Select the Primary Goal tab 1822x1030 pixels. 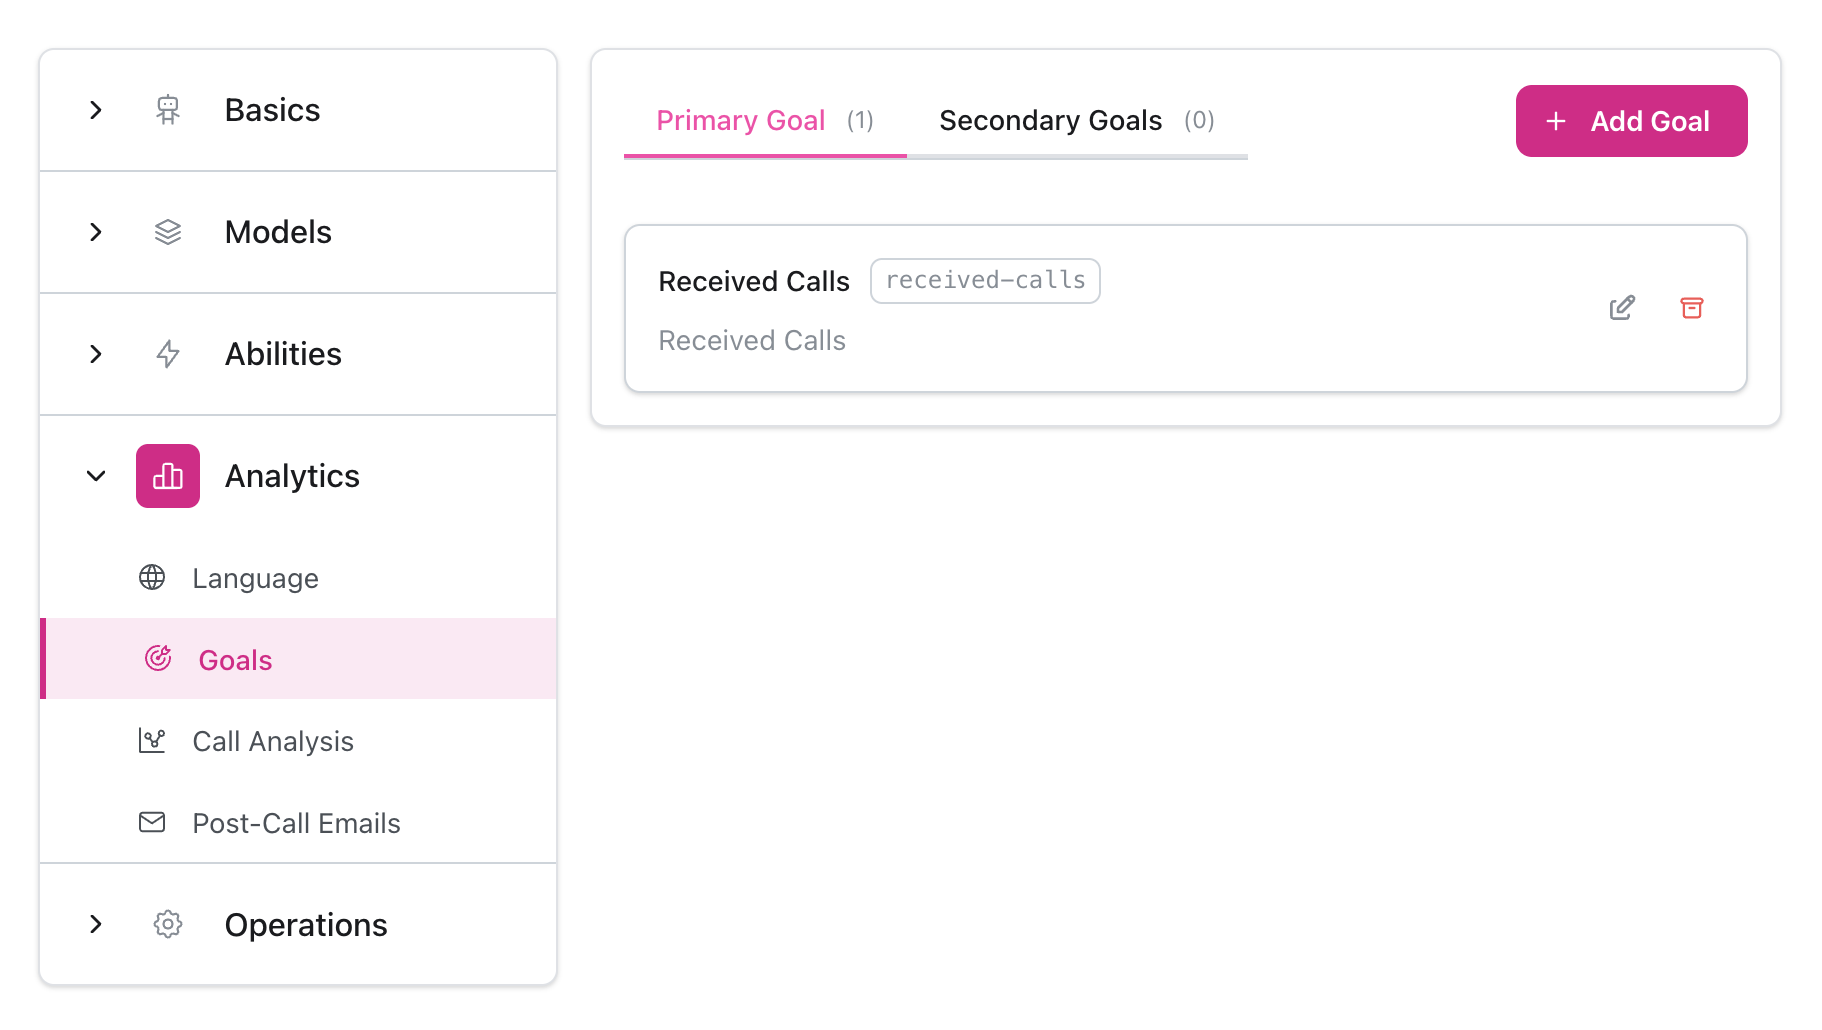[x=740, y=120]
